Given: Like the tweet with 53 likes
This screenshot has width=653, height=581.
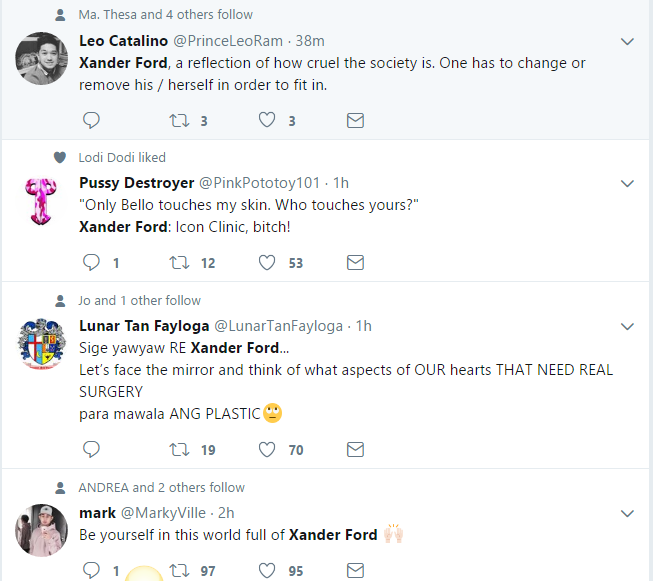Looking at the screenshot, I should pos(267,262).
